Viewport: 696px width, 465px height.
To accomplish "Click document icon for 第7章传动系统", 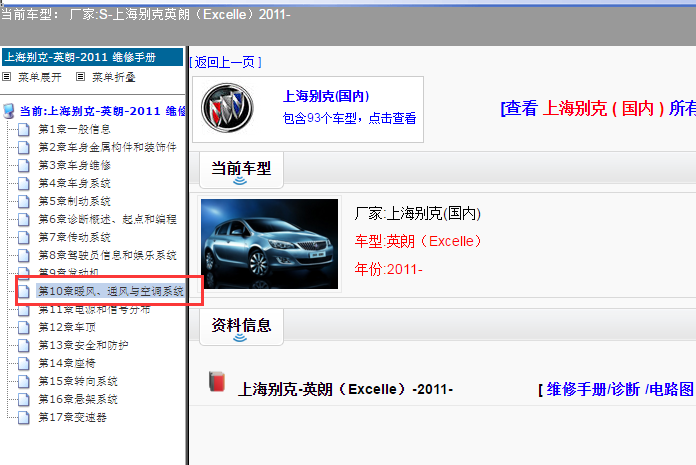I will [24, 237].
